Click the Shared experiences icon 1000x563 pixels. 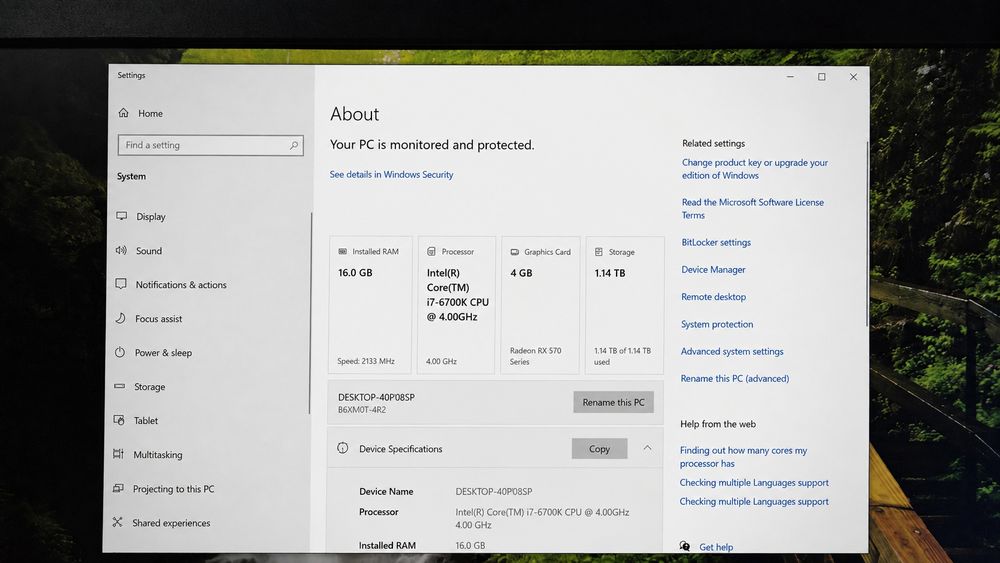[x=117, y=522]
